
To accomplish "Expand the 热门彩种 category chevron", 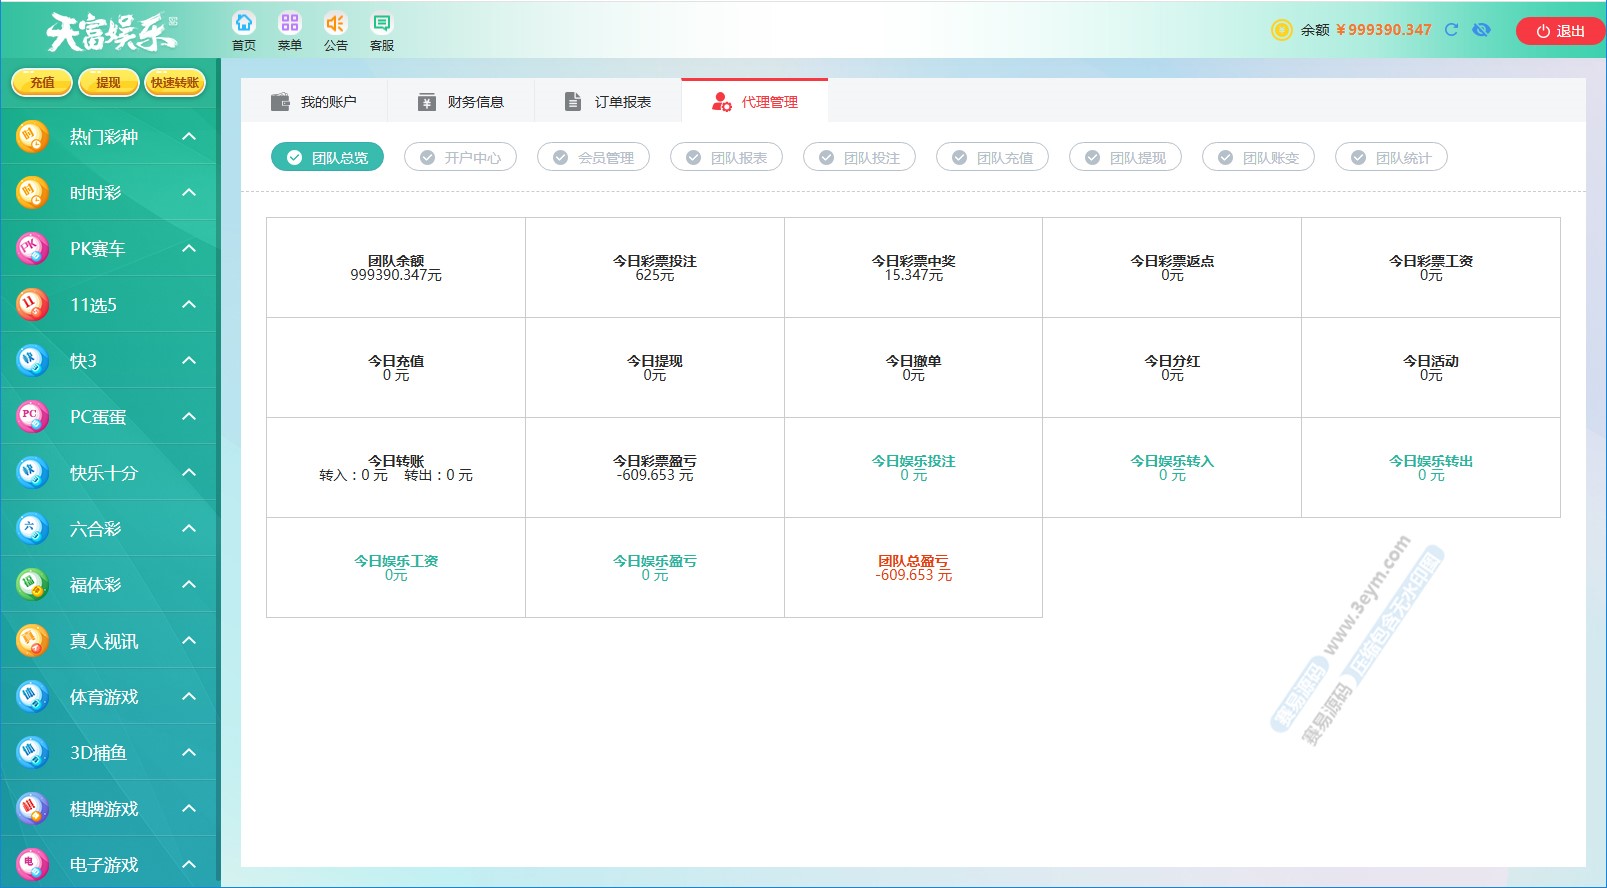I will coord(189,136).
